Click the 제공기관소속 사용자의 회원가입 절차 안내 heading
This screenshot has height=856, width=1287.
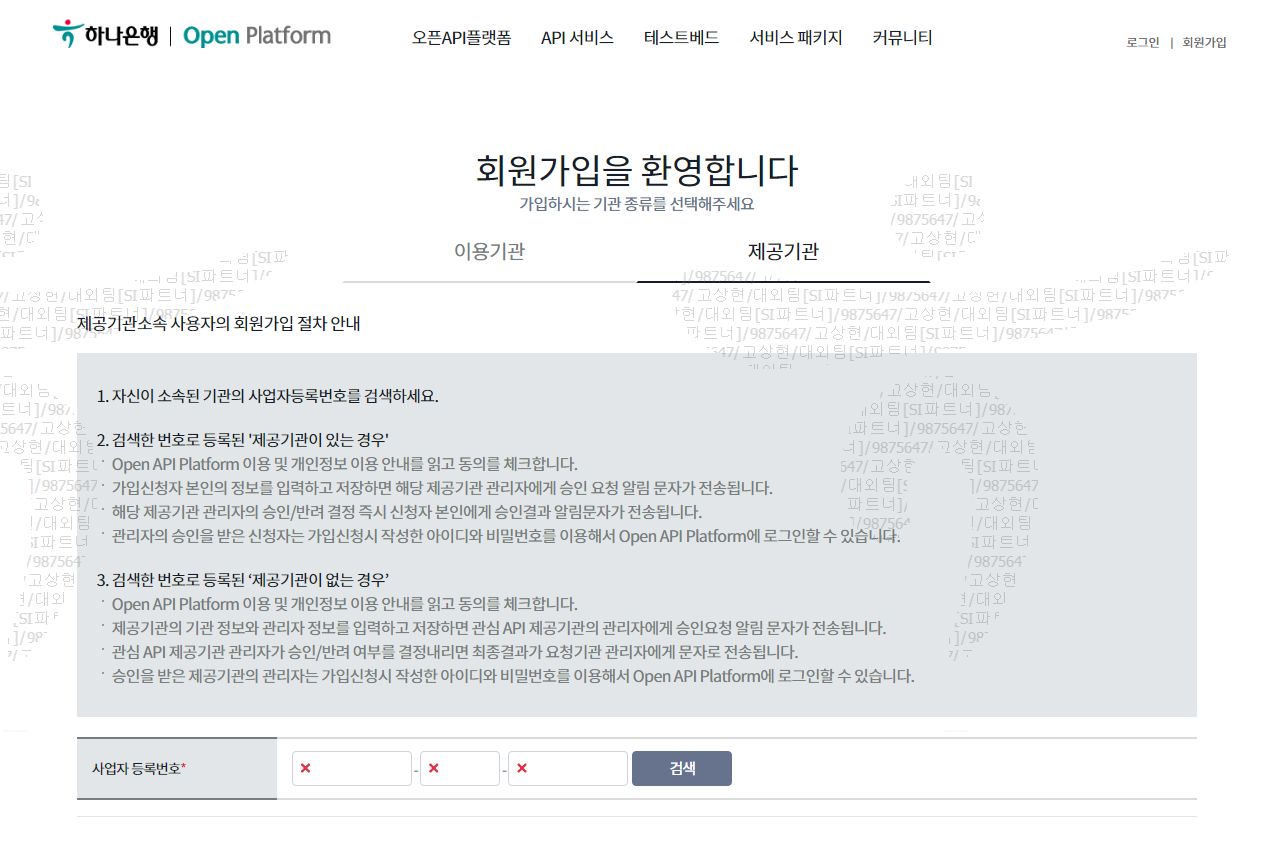click(220, 323)
